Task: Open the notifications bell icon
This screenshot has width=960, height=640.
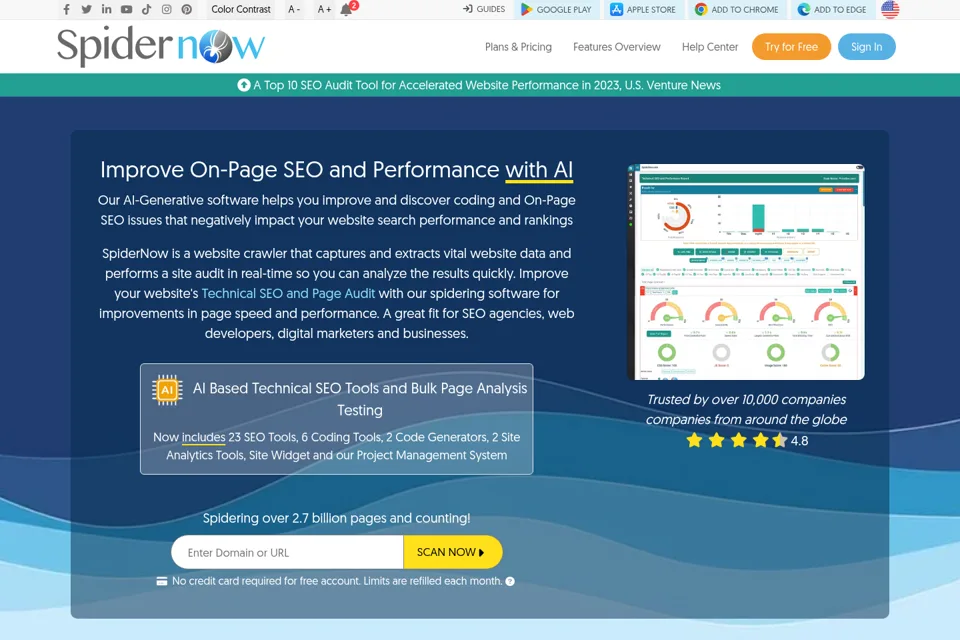Action: pyautogui.click(x=347, y=9)
